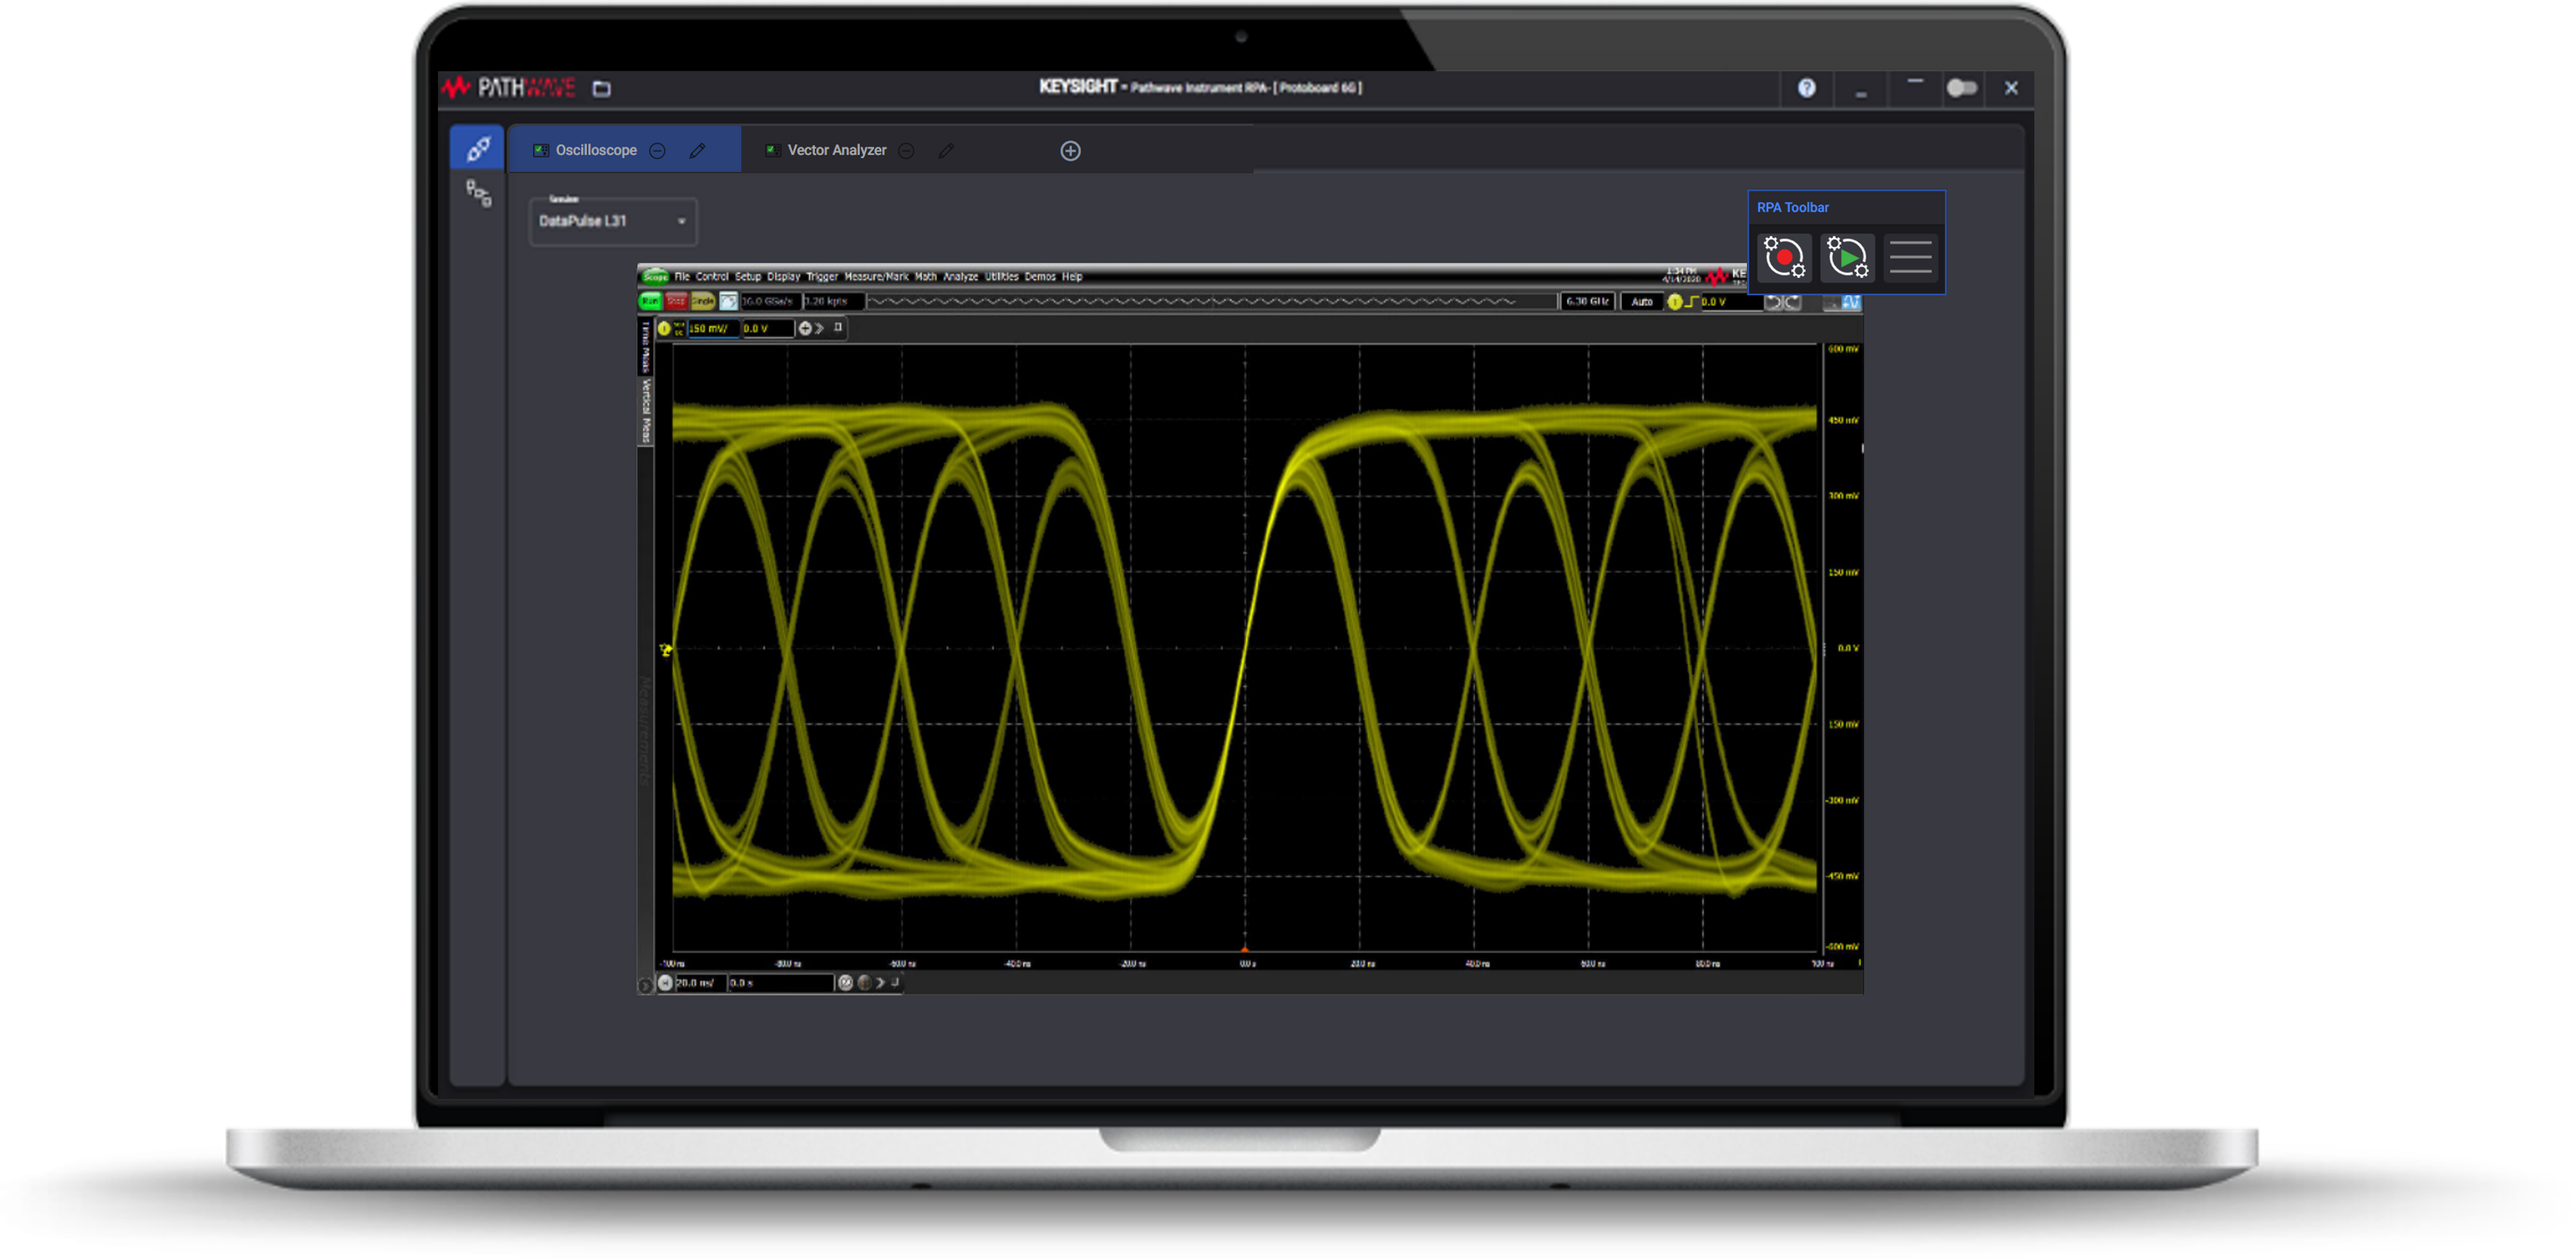Click the RPA playback icon
This screenshot has height=1259, width=2576.
(1847, 257)
